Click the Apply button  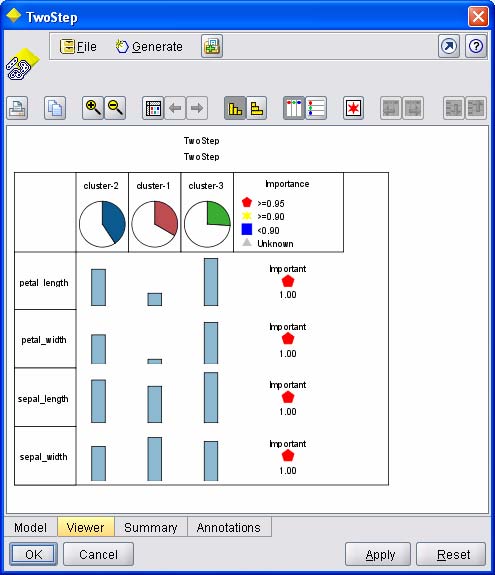378,554
